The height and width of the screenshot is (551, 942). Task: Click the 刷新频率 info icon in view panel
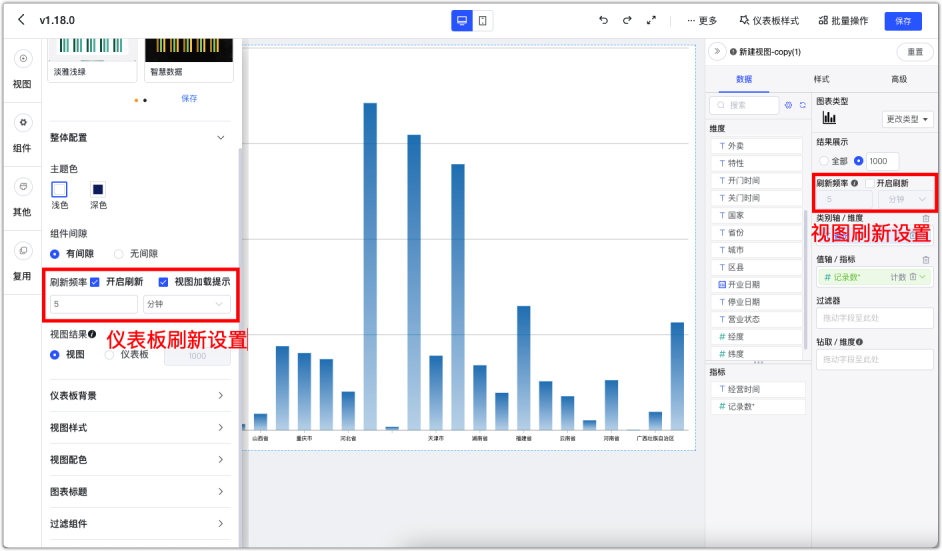(854, 183)
